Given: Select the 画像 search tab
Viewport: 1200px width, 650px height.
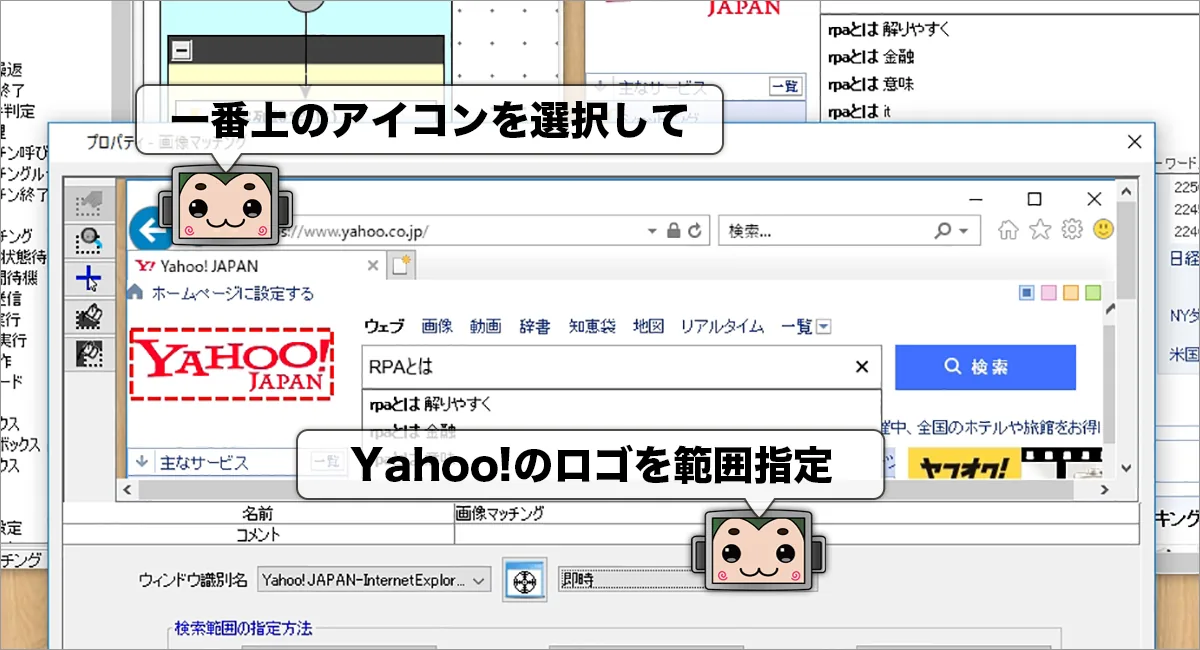Looking at the screenshot, I should pos(437,326).
